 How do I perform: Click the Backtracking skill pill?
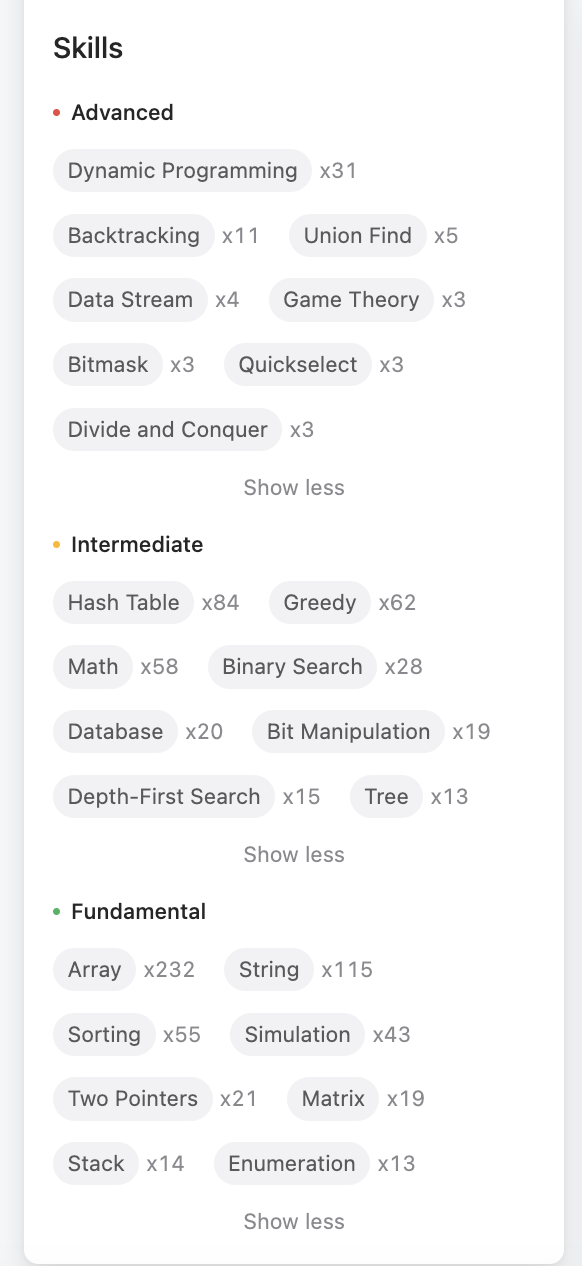[x=133, y=235]
